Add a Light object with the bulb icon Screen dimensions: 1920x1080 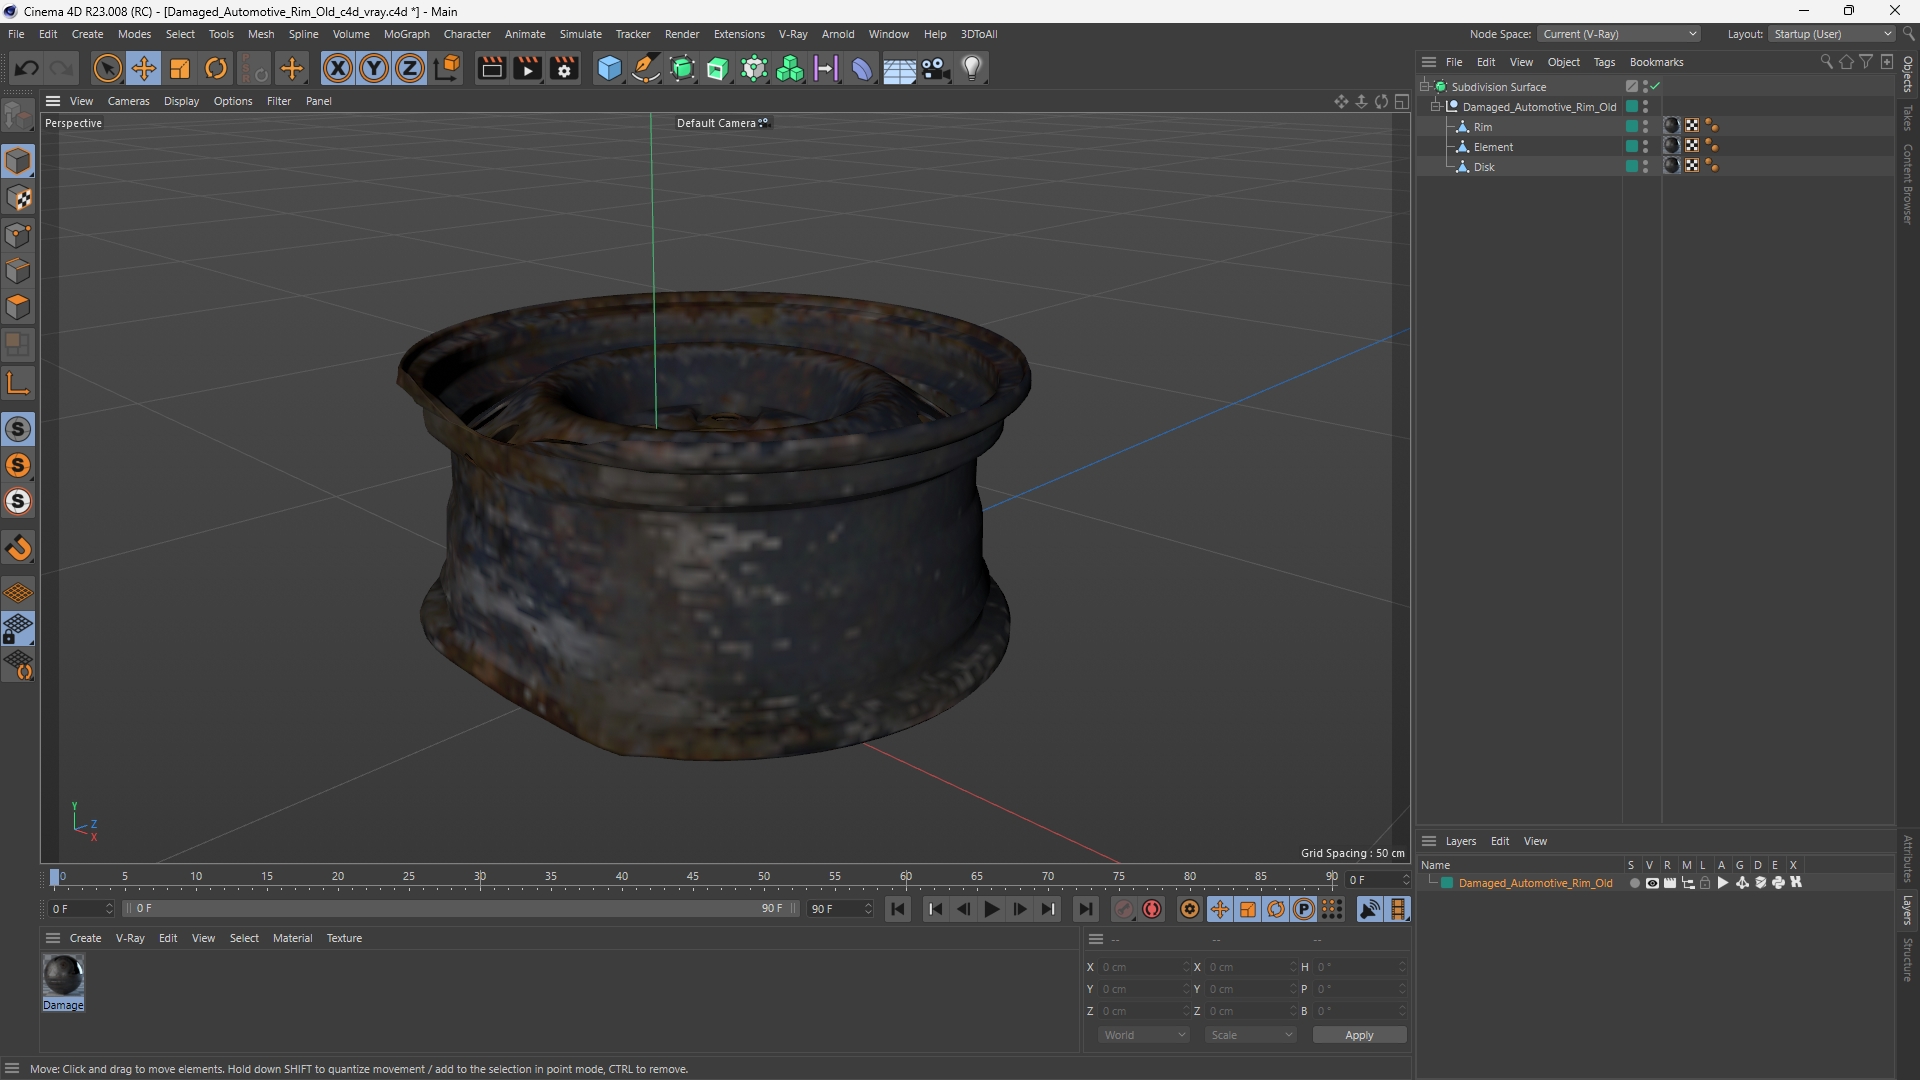pyautogui.click(x=972, y=68)
